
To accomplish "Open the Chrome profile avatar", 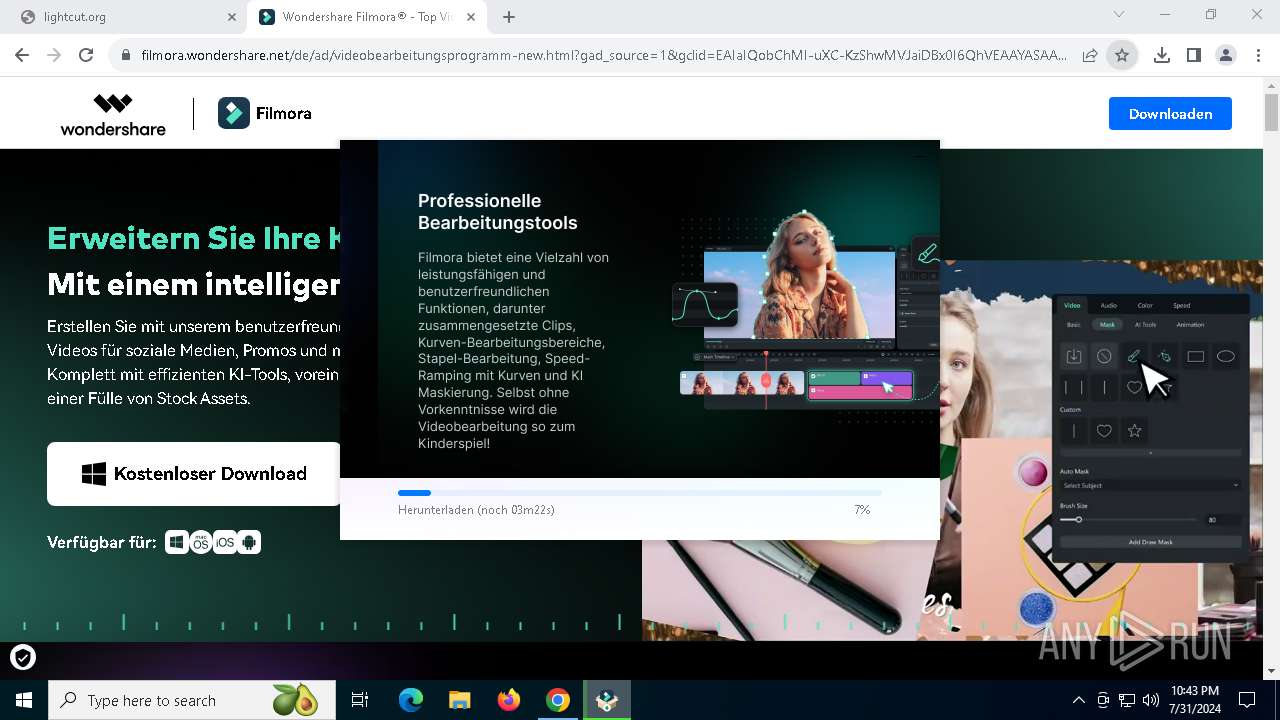I will [x=1226, y=56].
